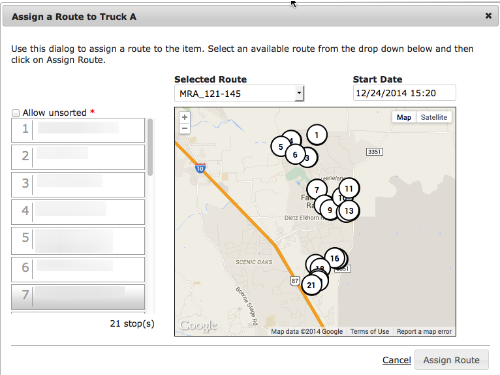
Task: Switch map view to Map
Action: click(x=404, y=117)
